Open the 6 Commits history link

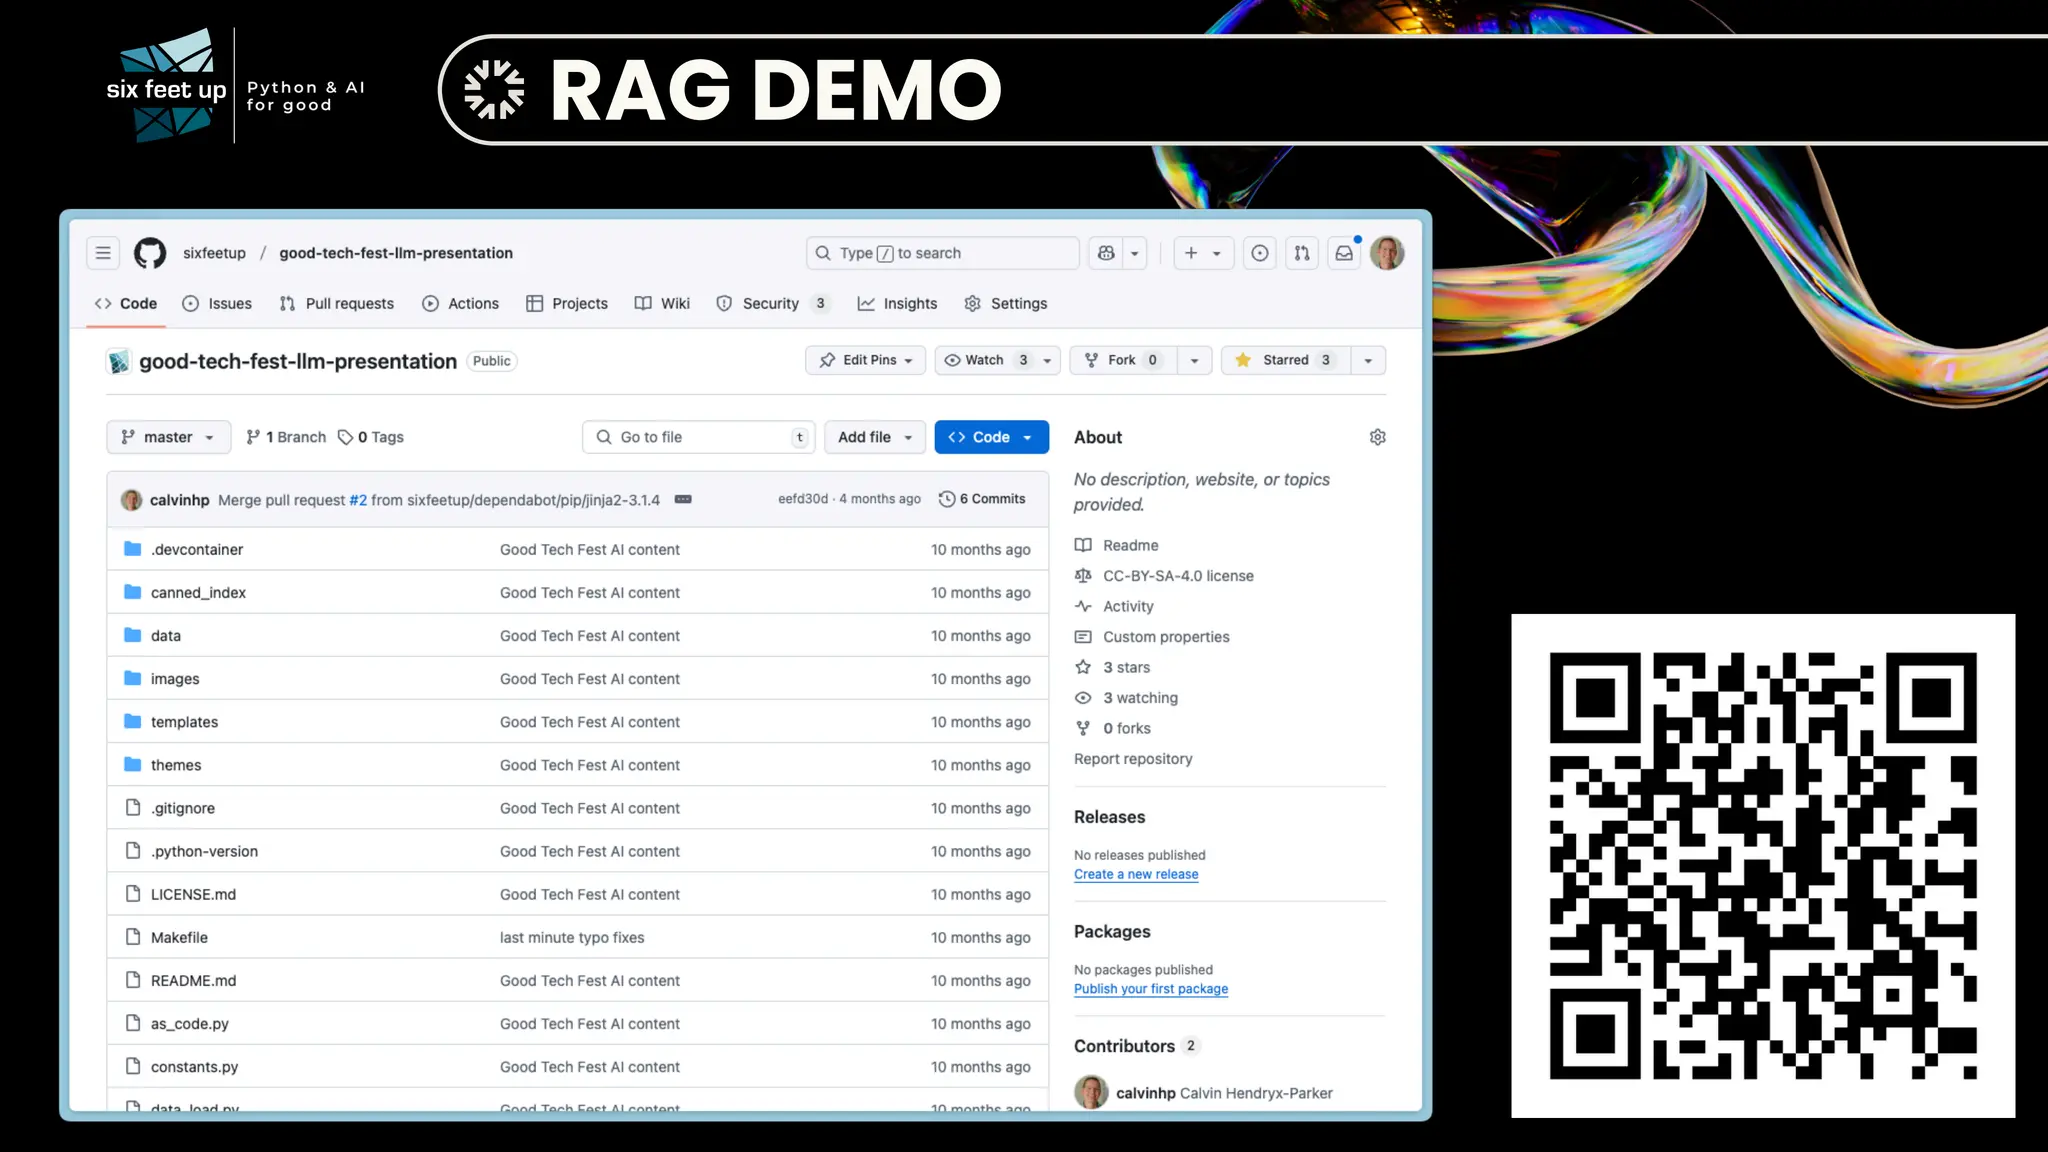[x=982, y=499]
